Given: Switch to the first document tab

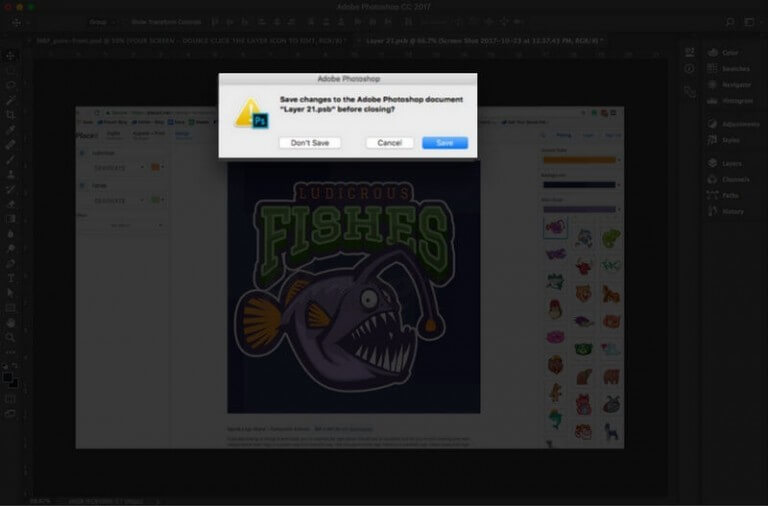Looking at the screenshot, I should click(x=191, y=41).
